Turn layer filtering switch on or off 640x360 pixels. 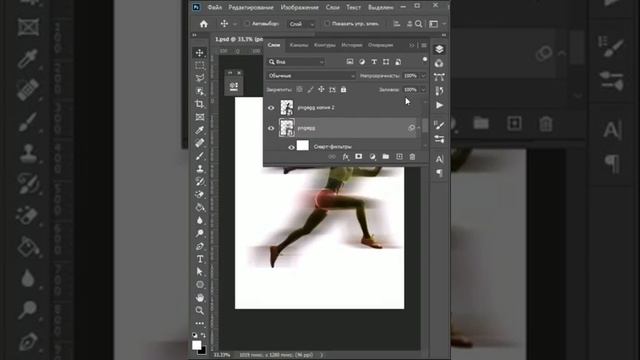pos(424,60)
